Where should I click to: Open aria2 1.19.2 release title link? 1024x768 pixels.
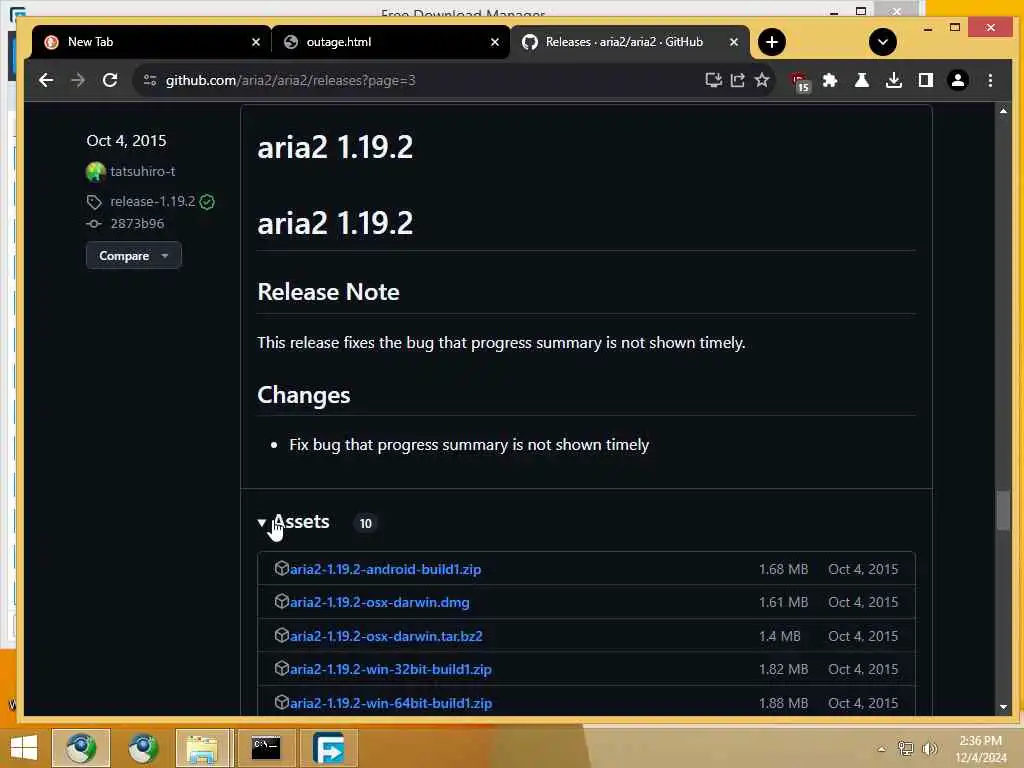335,147
